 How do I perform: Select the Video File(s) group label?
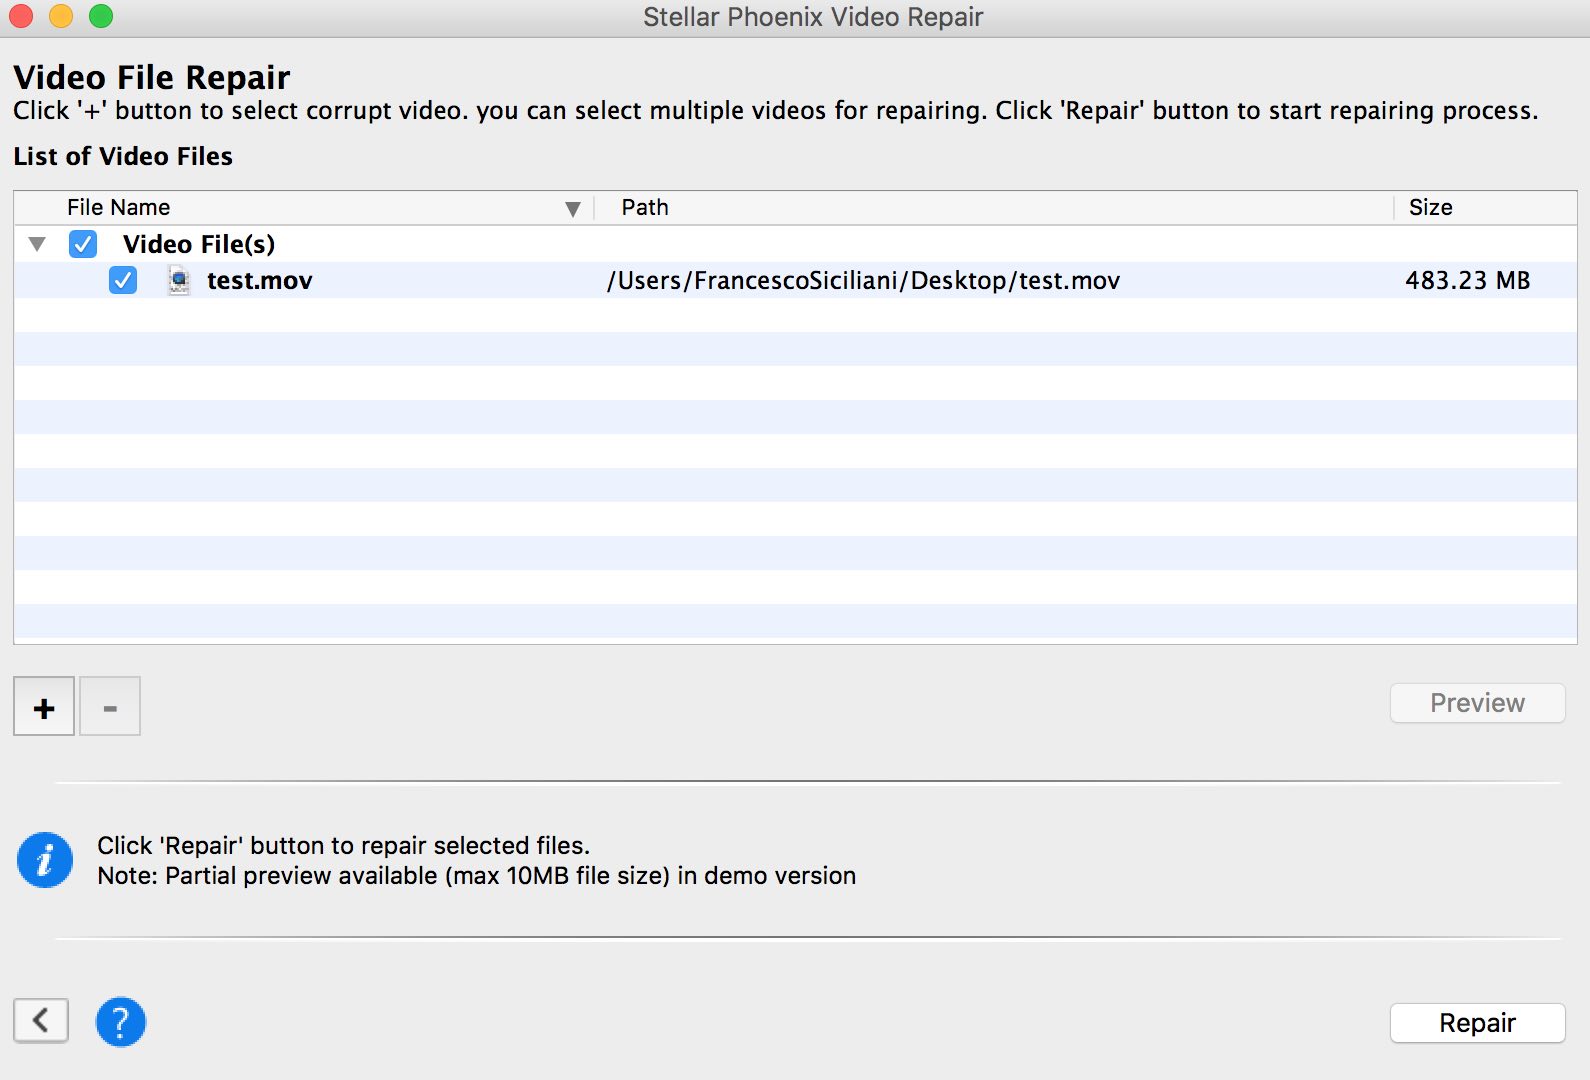[199, 244]
